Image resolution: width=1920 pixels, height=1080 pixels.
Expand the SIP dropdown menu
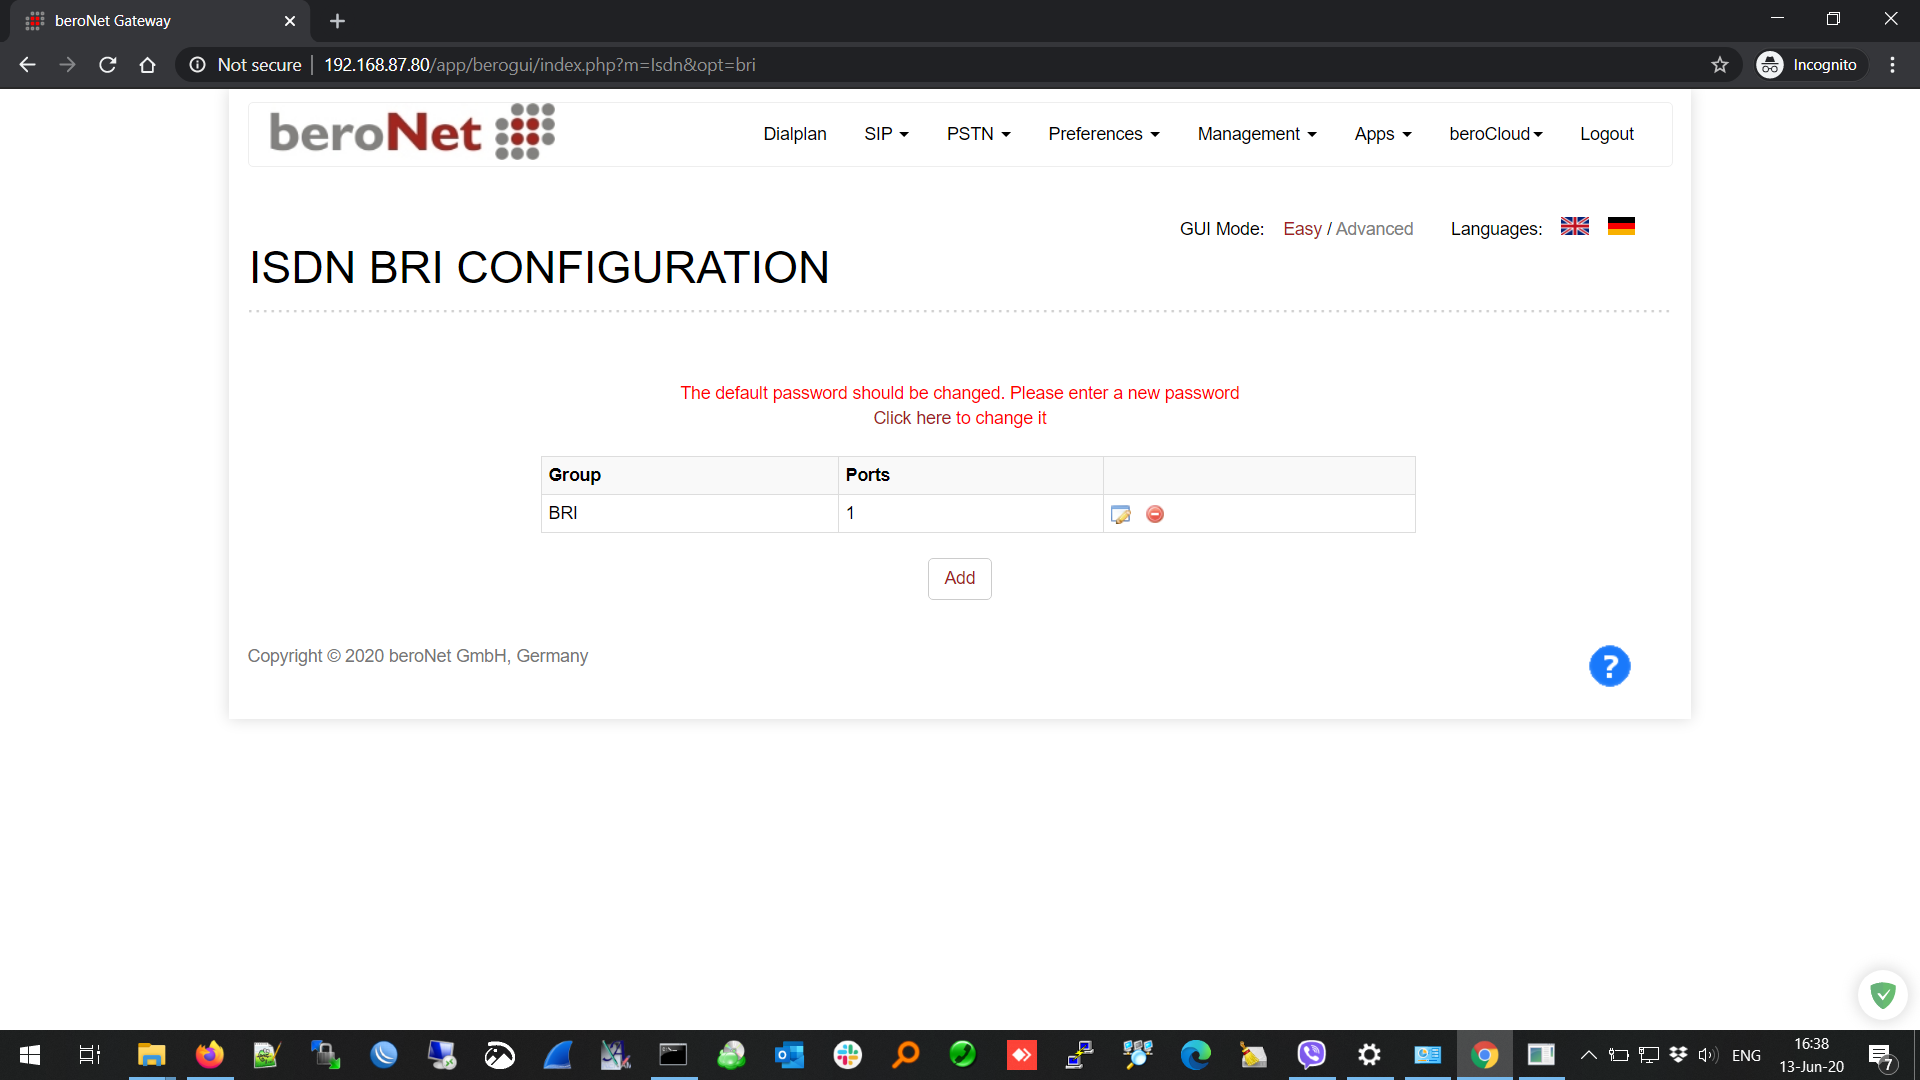coord(886,134)
